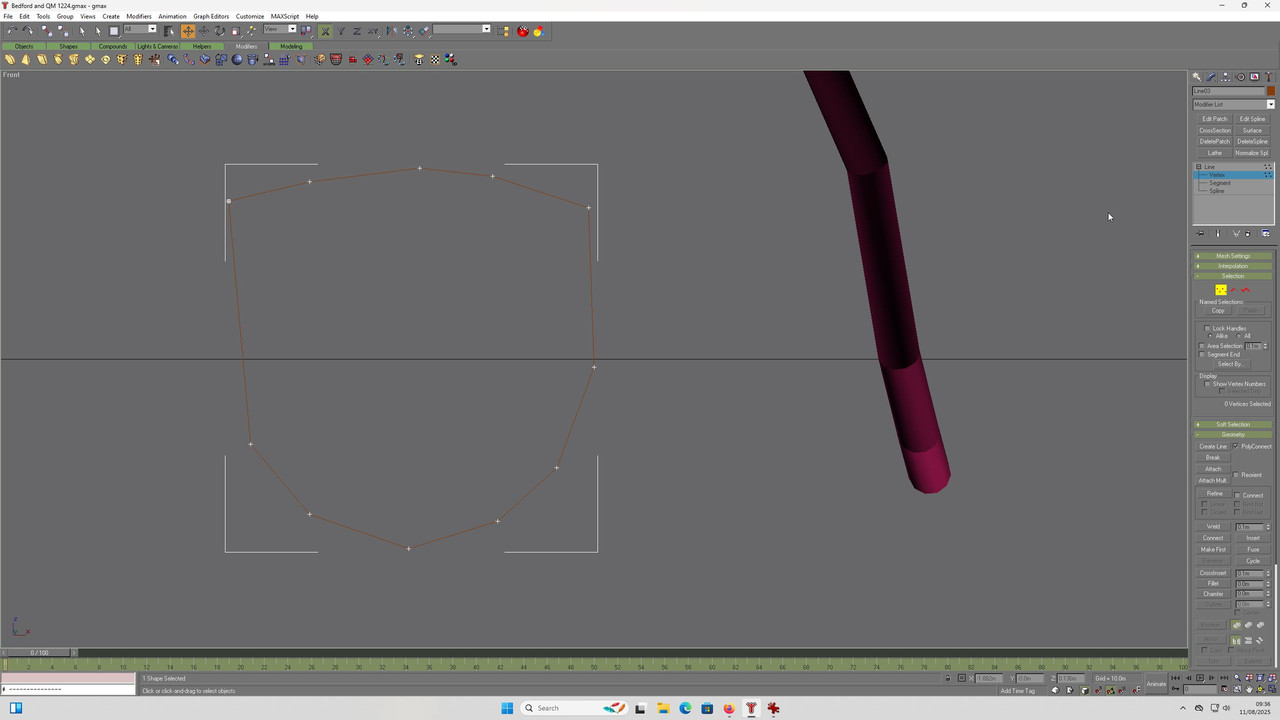This screenshot has height=720, width=1280.
Task: Open the Hierarchy panel icon
Action: click(1226, 77)
